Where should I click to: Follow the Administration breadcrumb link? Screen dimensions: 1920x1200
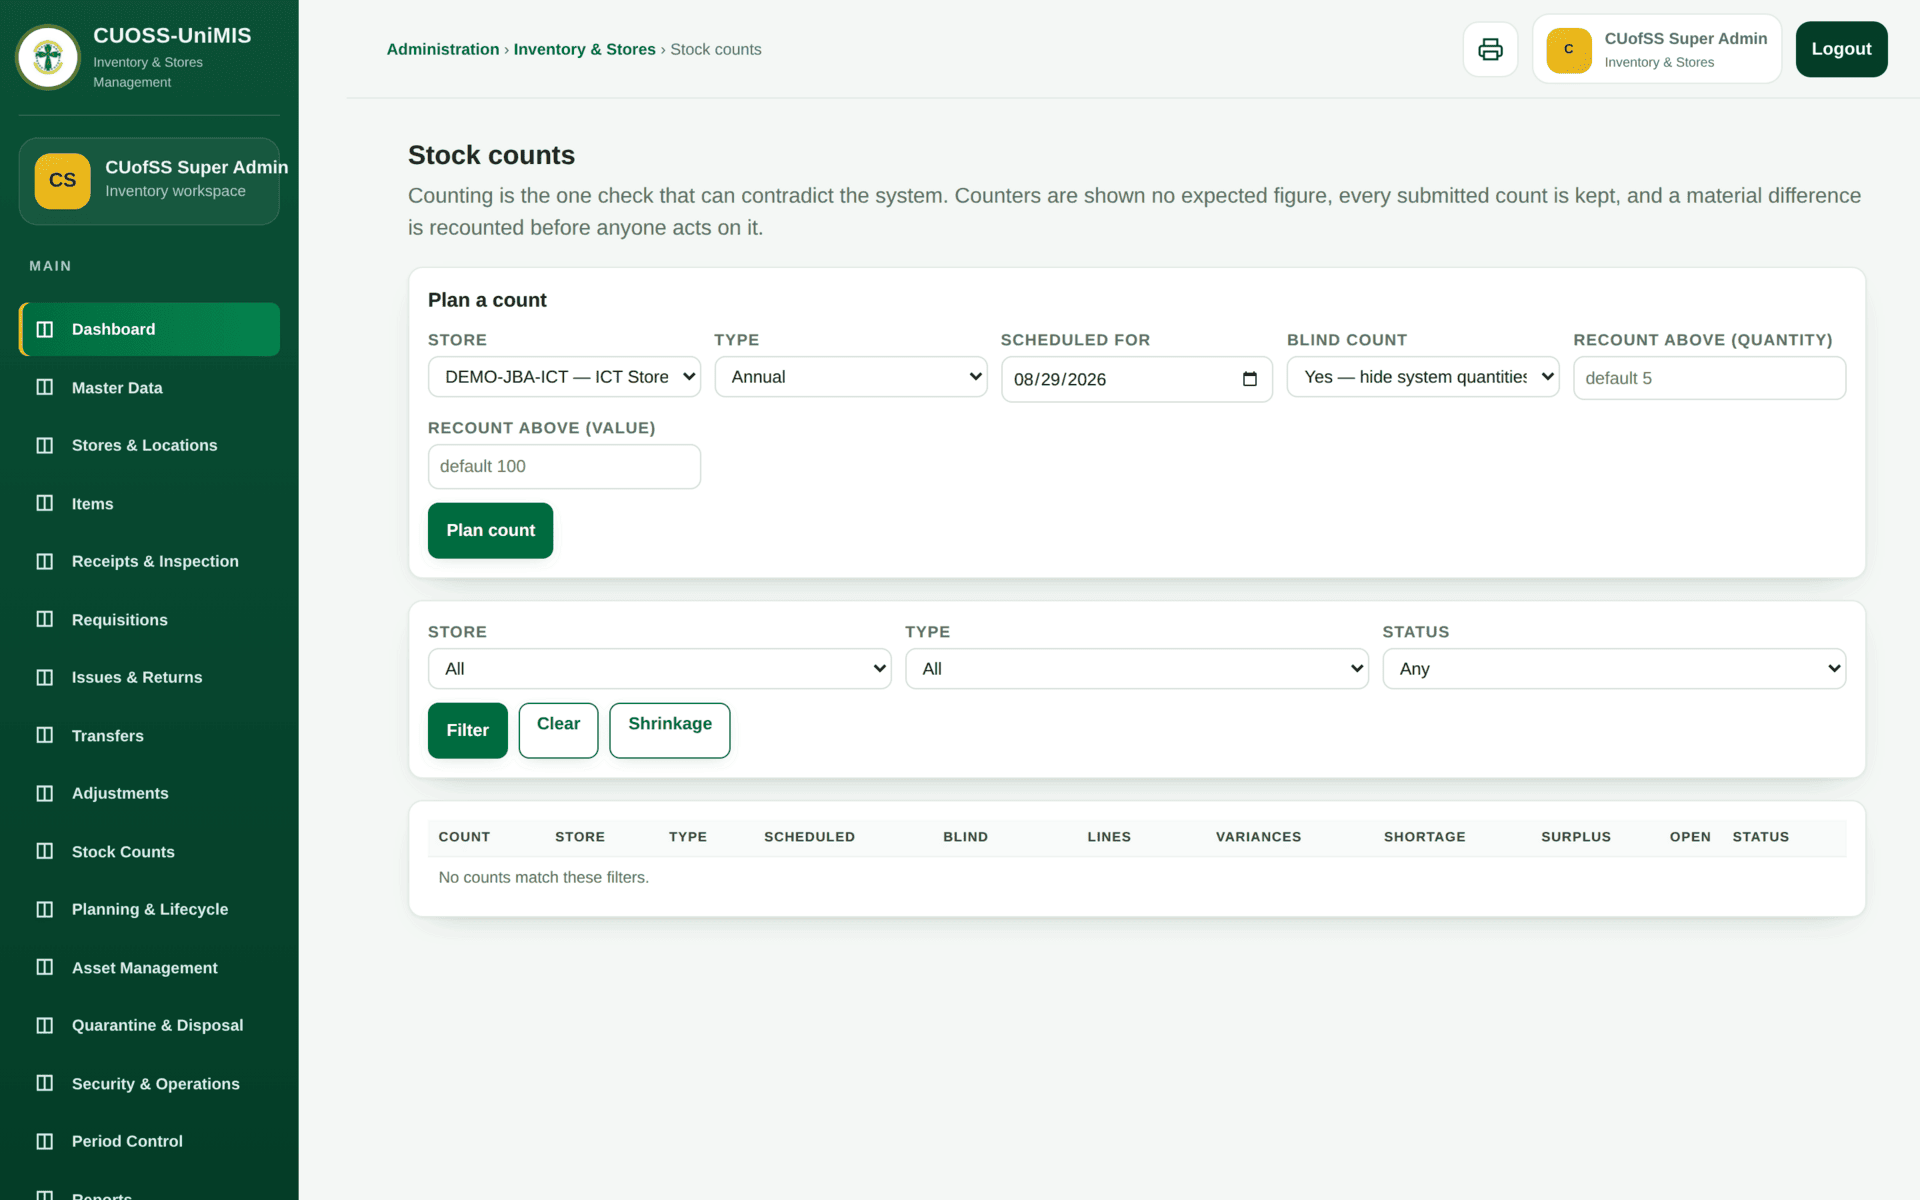(443, 49)
